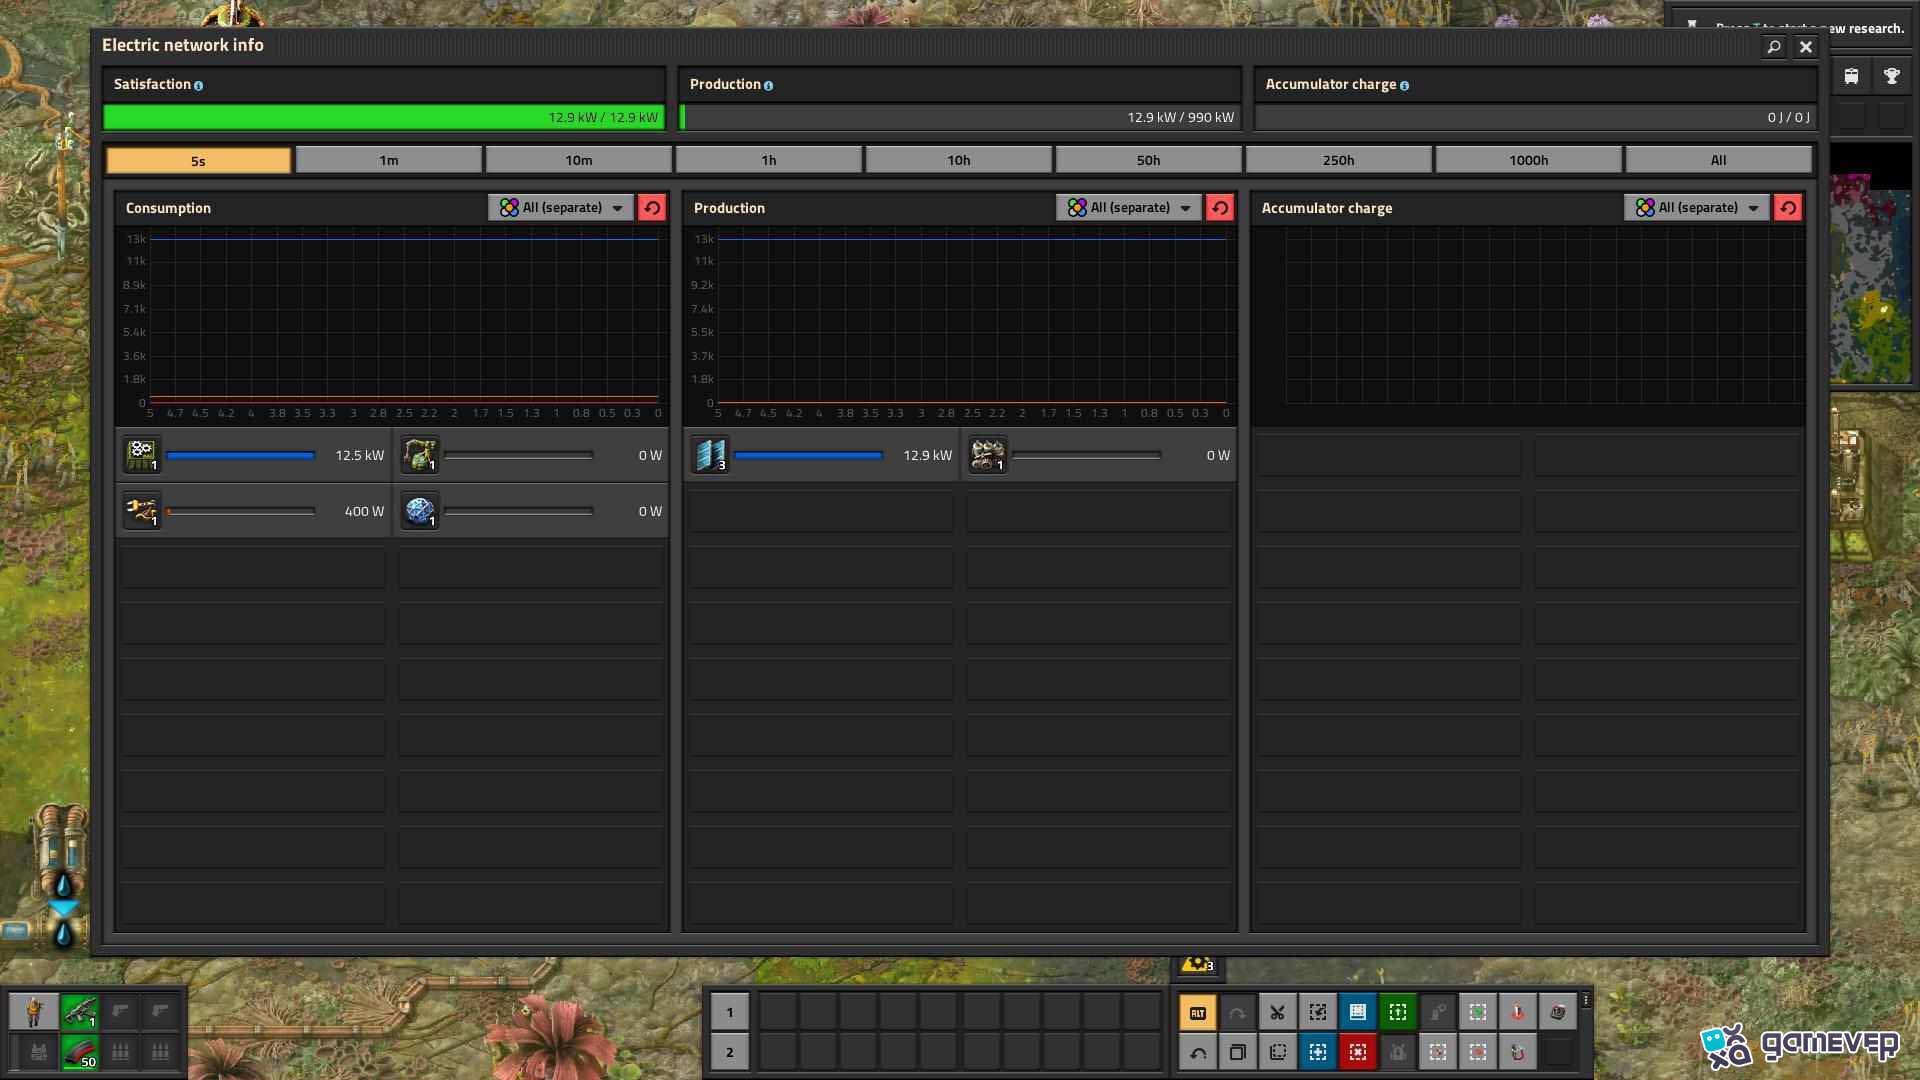This screenshot has width=1920, height=1080.
Task: Switch to the 250h time range tab
Action: point(1338,160)
